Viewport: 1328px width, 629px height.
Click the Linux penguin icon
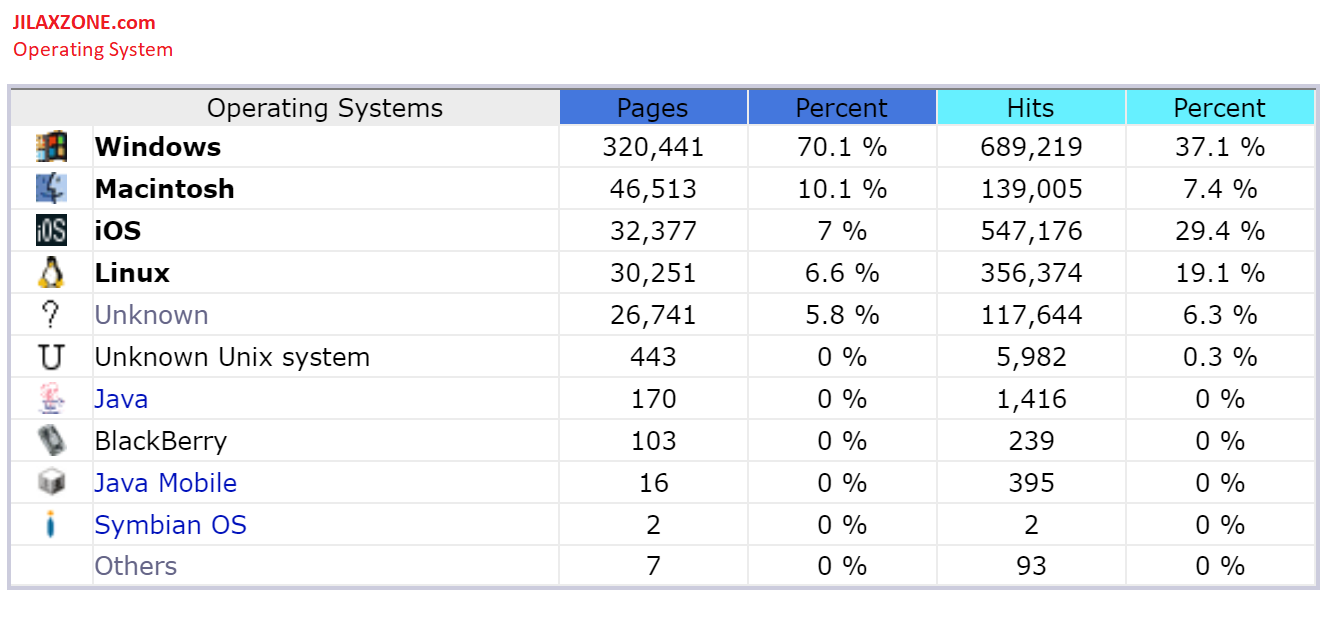point(51,273)
